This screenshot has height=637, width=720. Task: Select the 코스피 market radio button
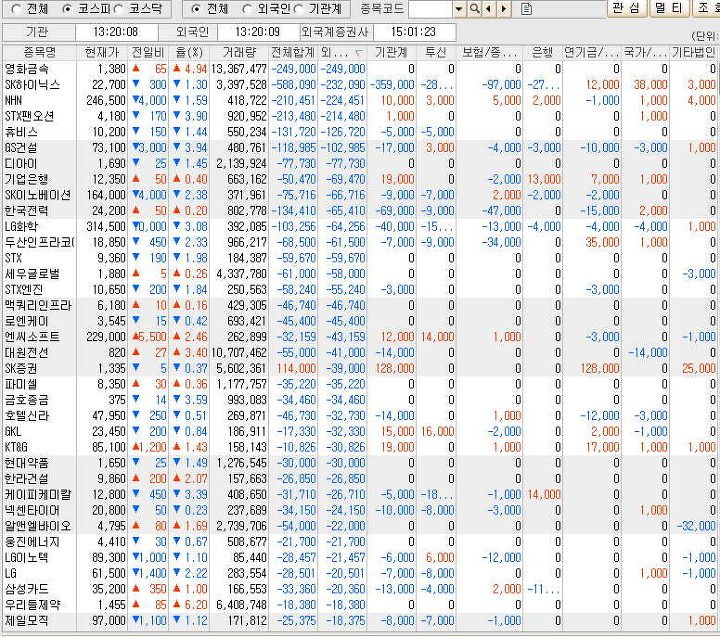coord(67,9)
